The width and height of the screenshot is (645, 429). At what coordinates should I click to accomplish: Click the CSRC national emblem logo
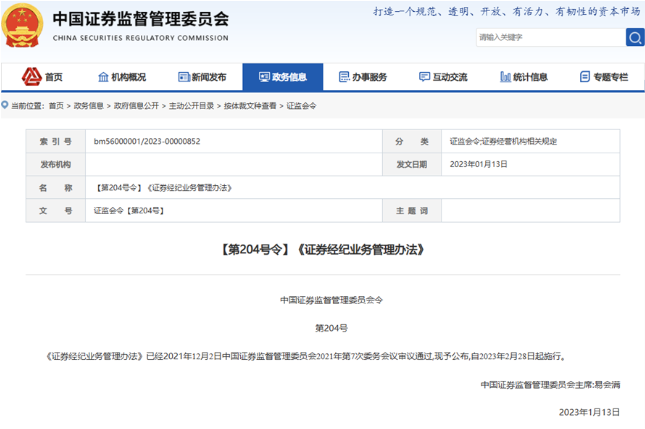22,26
